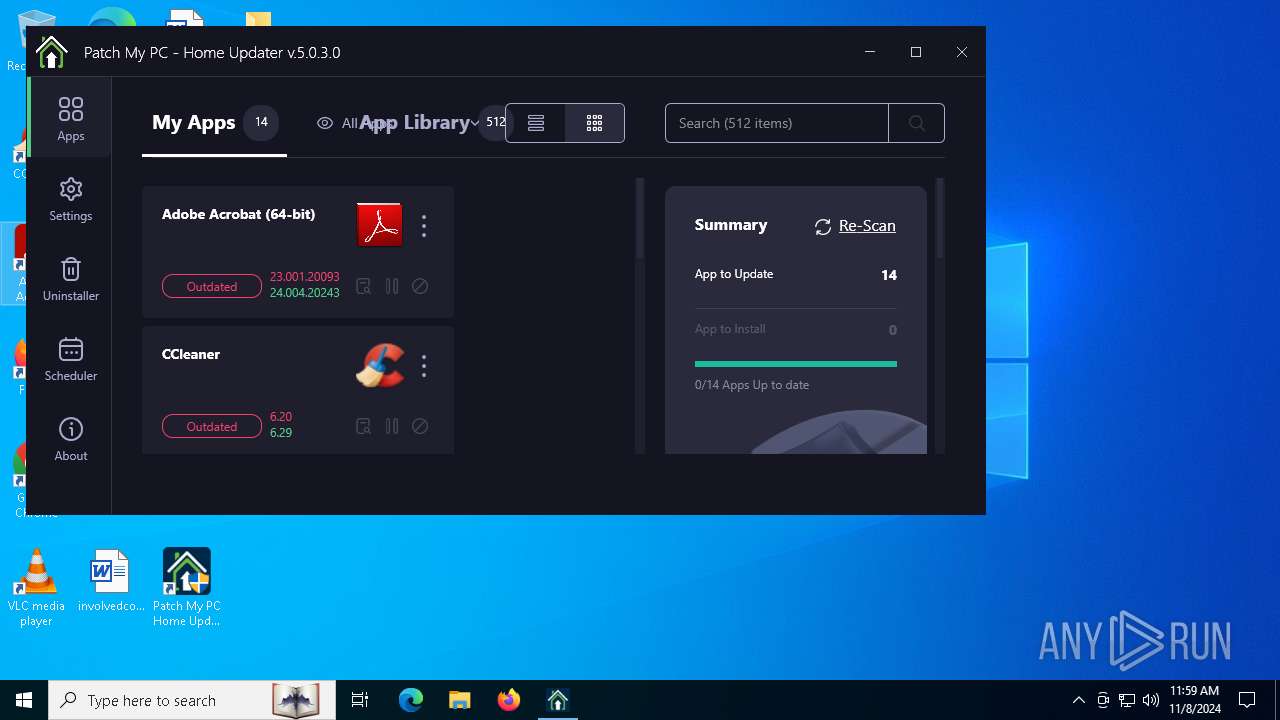Open File Explorer from the taskbar

coord(460,700)
